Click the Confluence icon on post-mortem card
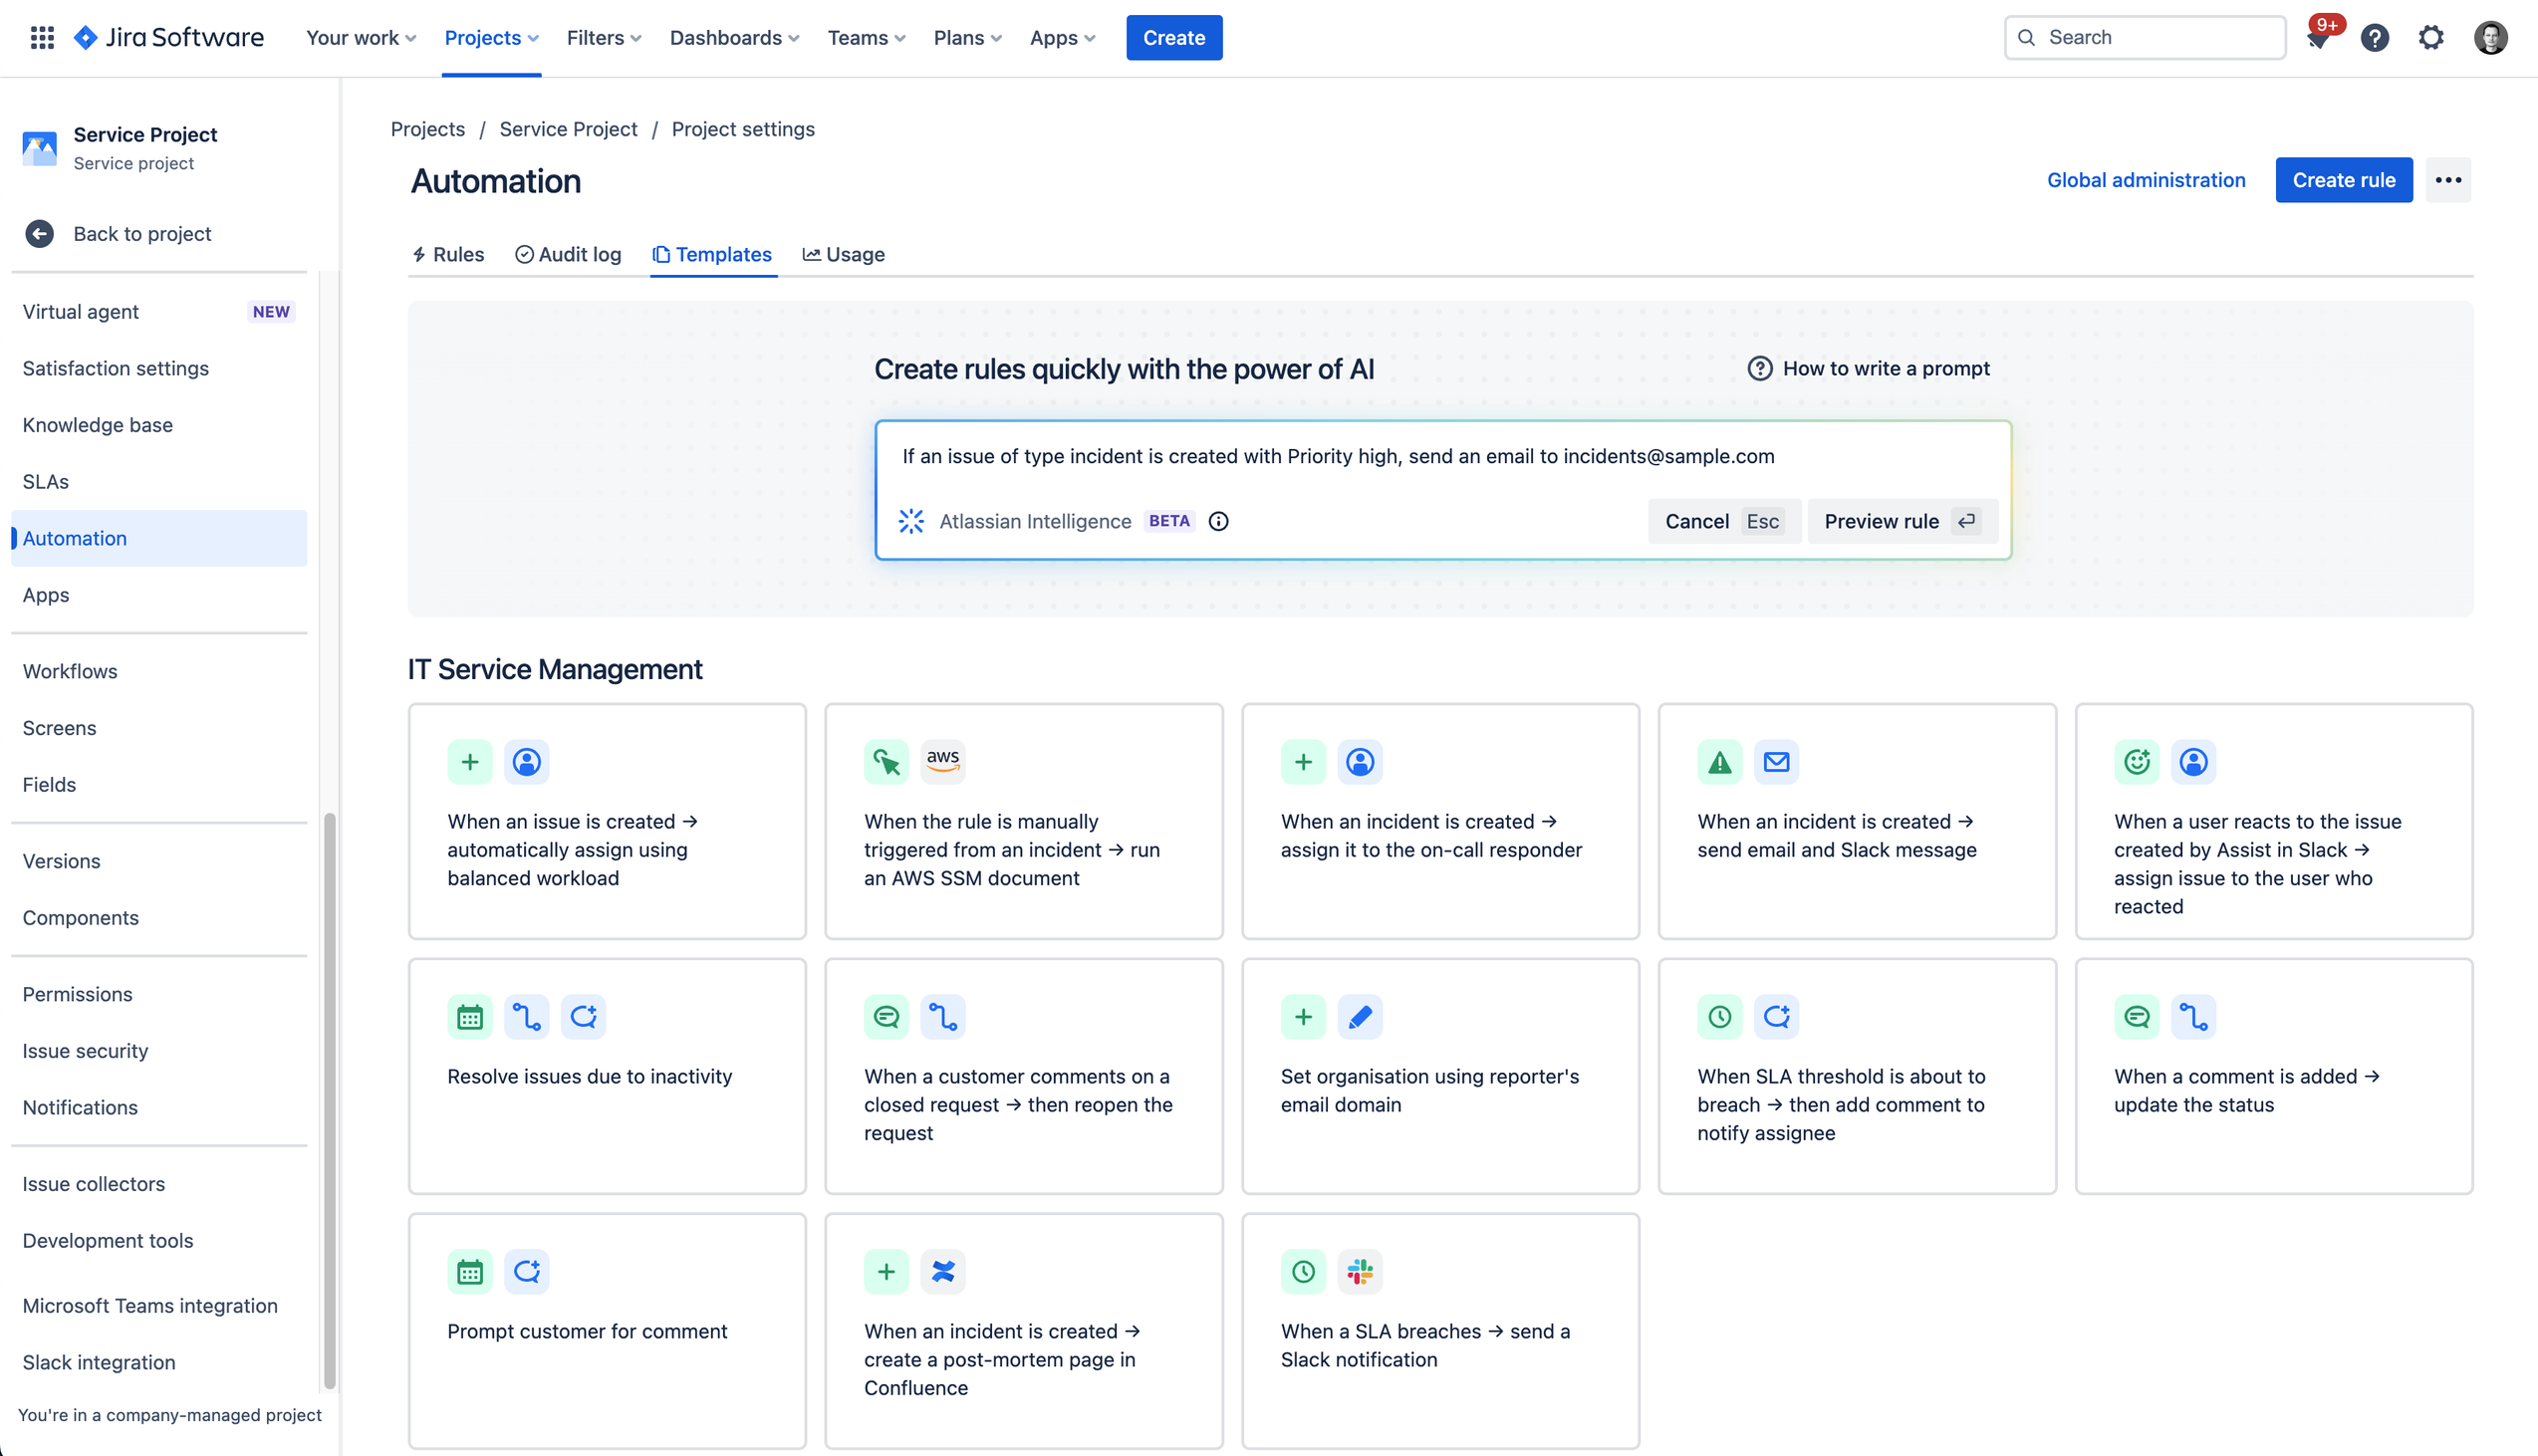This screenshot has width=2538, height=1456. (942, 1272)
